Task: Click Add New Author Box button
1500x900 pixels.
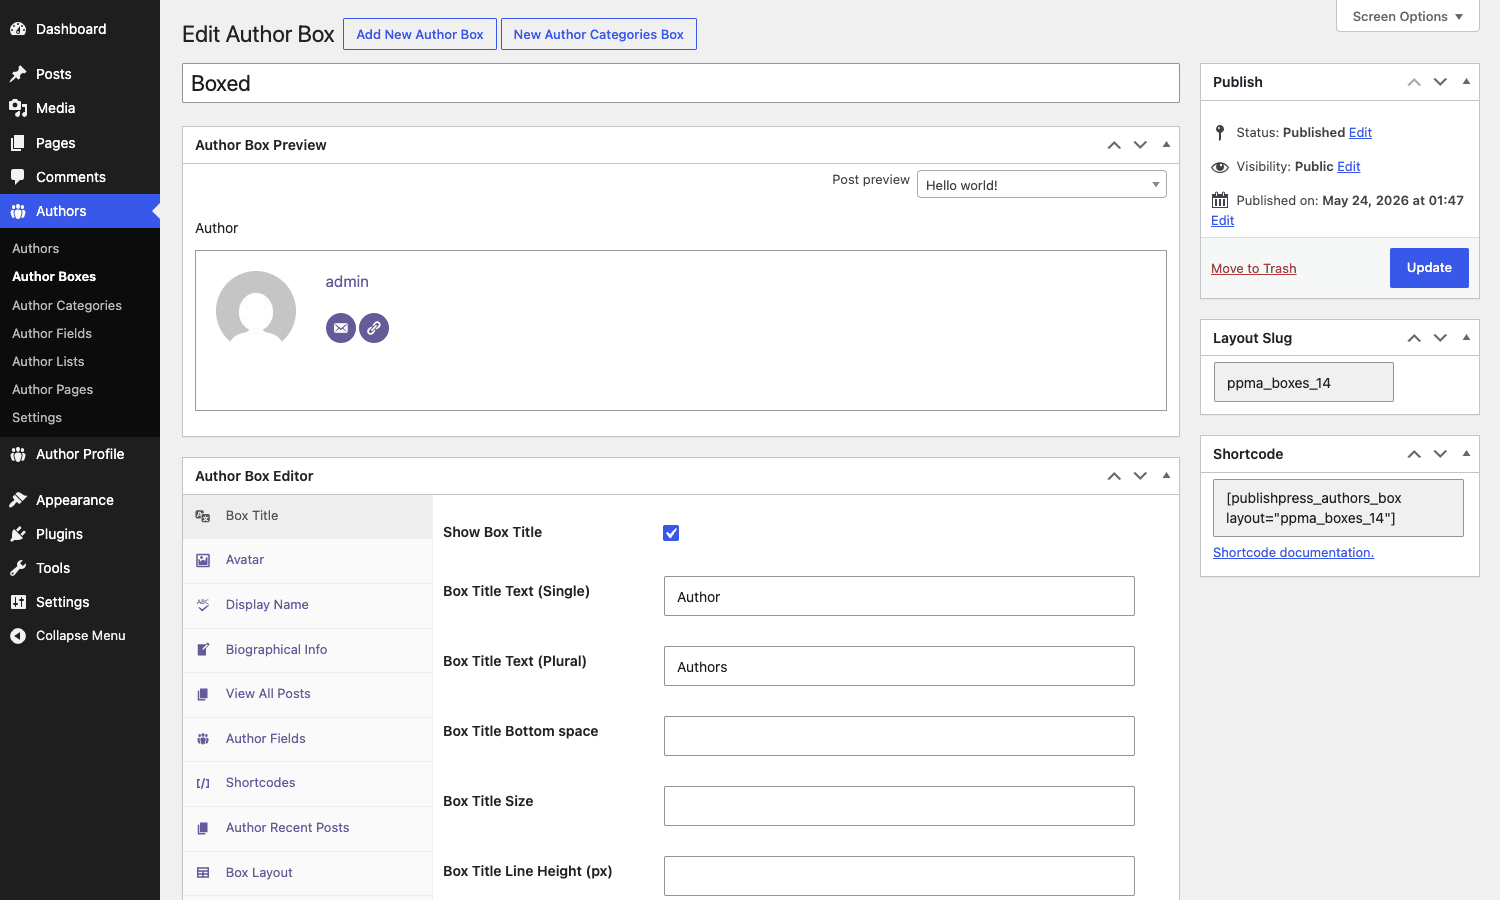Action: coord(420,34)
